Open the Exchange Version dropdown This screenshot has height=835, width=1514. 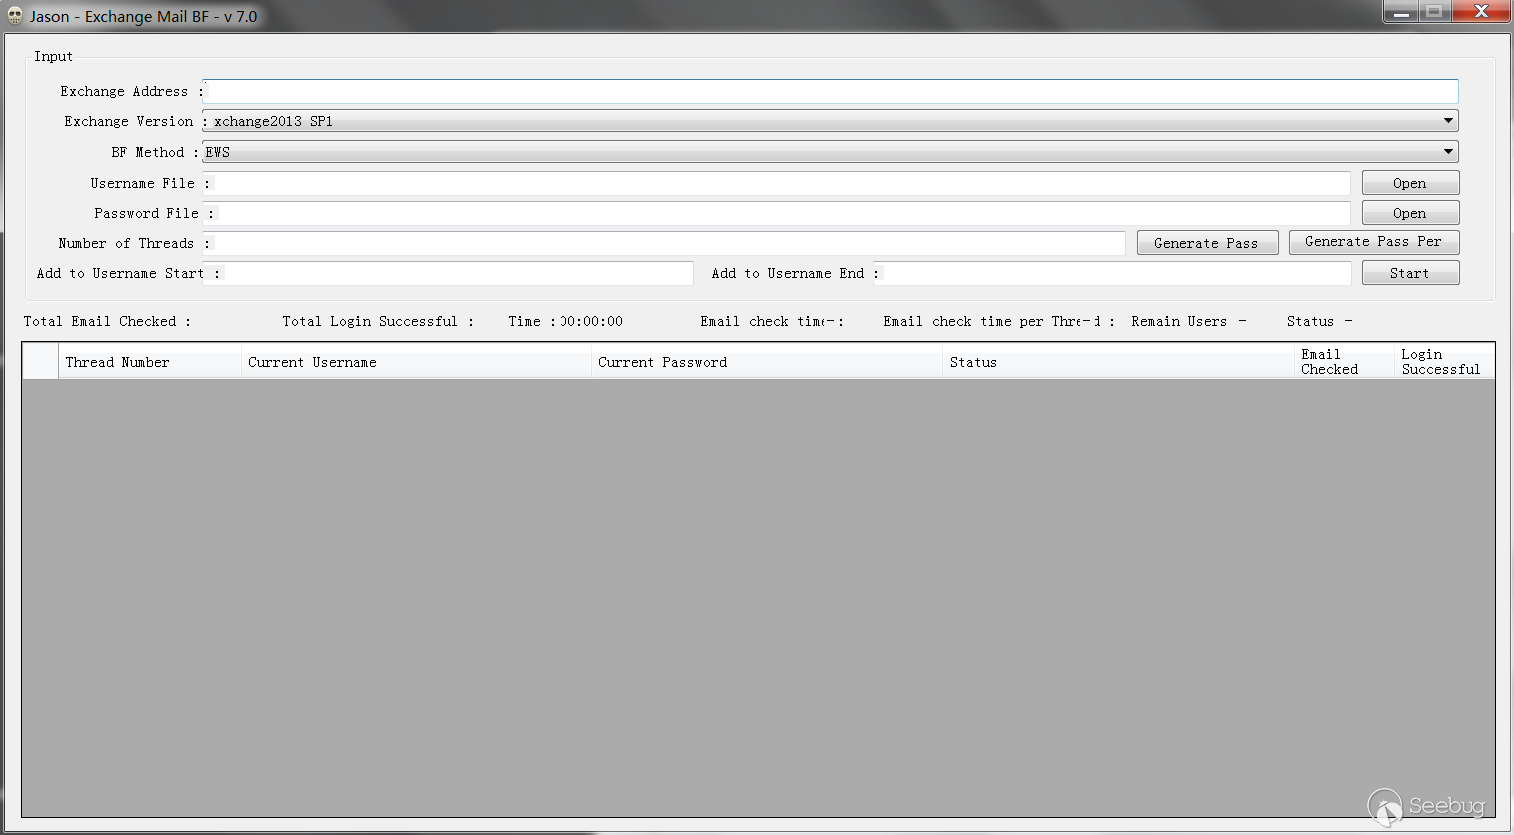pyautogui.click(x=830, y=121)
